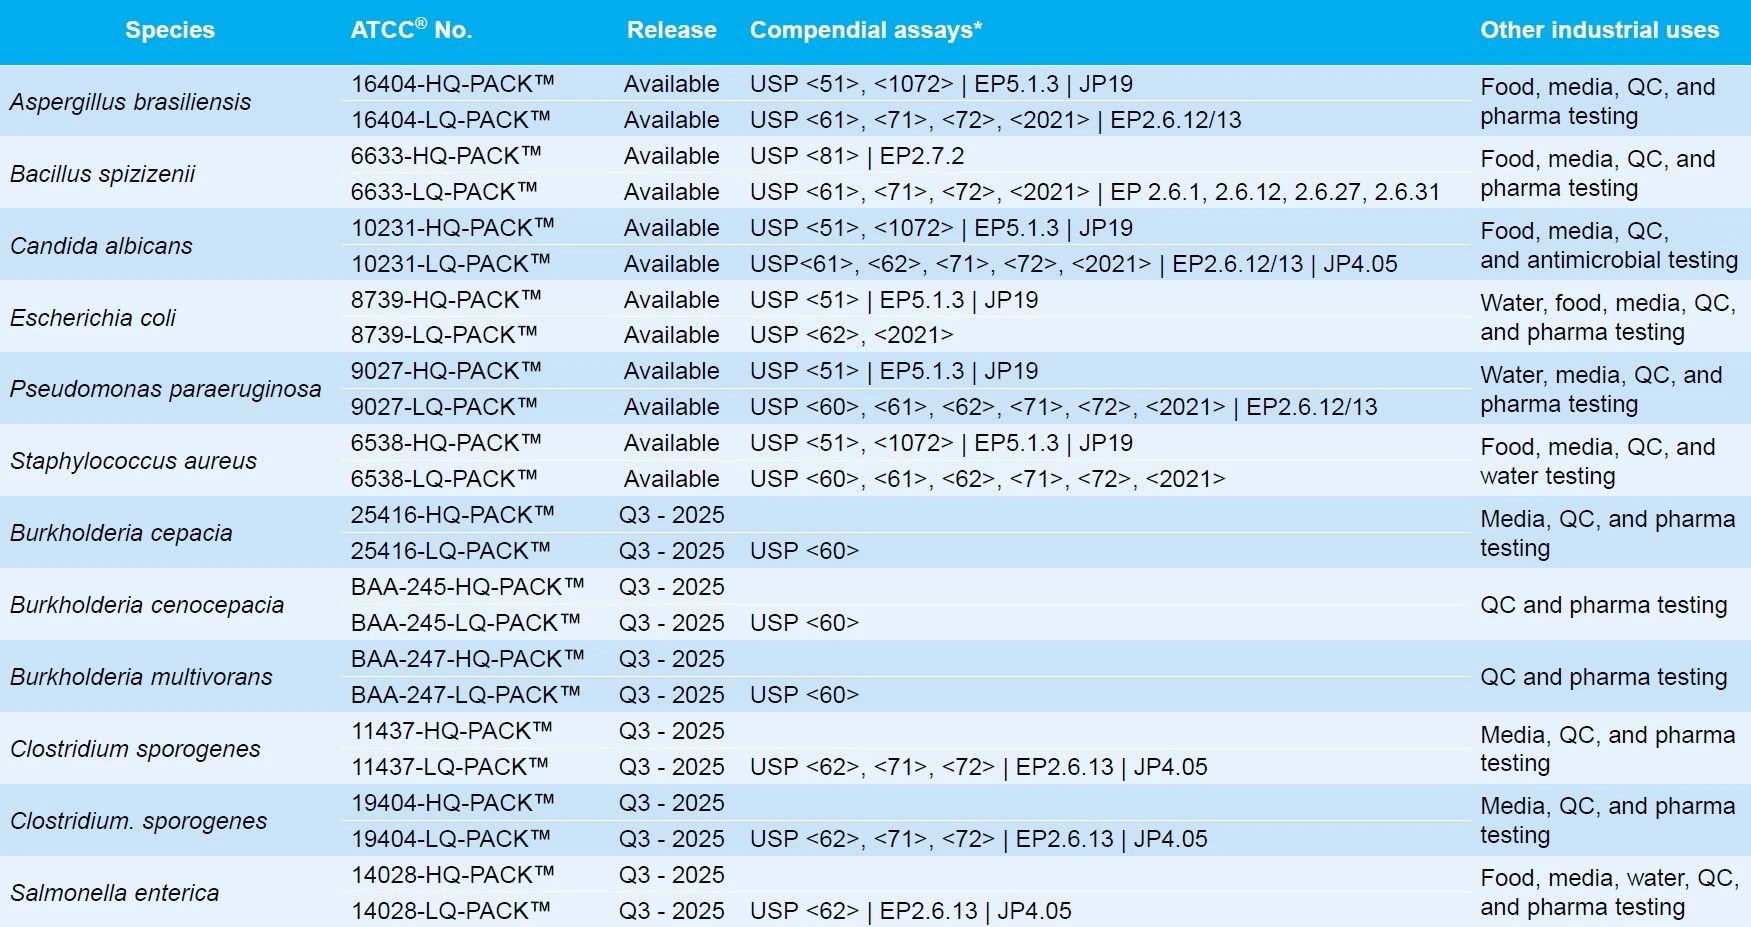Click the Species column header
This screenshot has height=927, width=1751.
(170, 30)
